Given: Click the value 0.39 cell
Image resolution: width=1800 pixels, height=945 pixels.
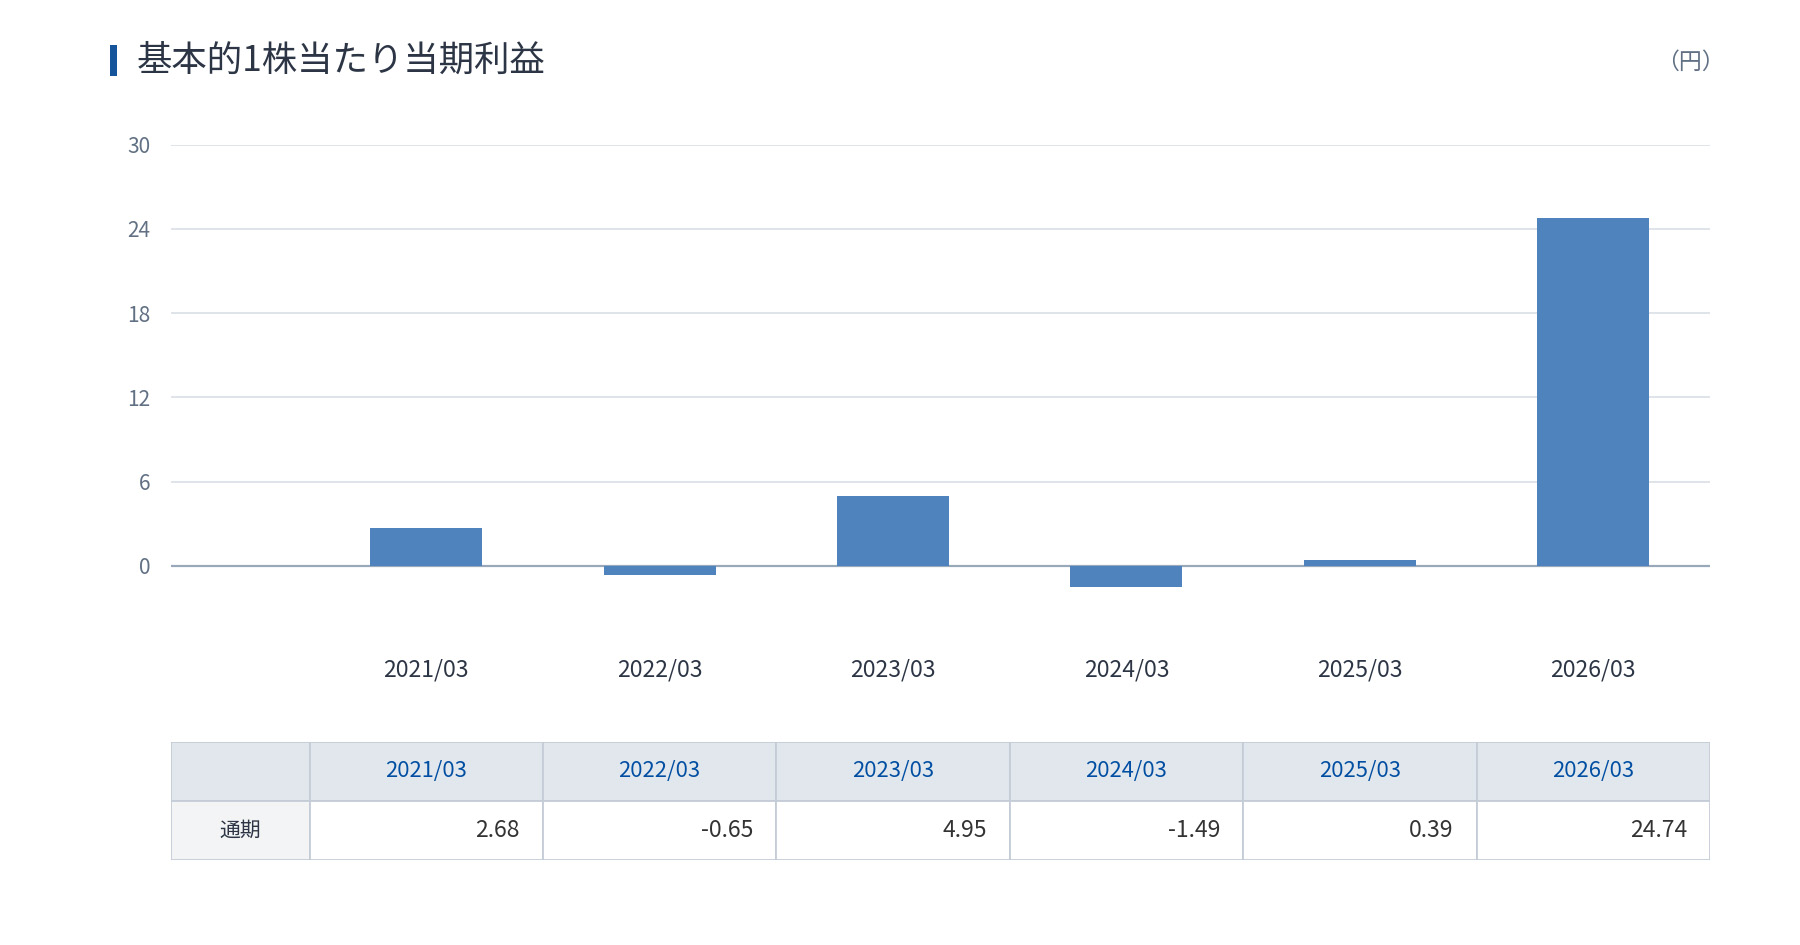Looking at the screenshot, I should [1360, 830].
